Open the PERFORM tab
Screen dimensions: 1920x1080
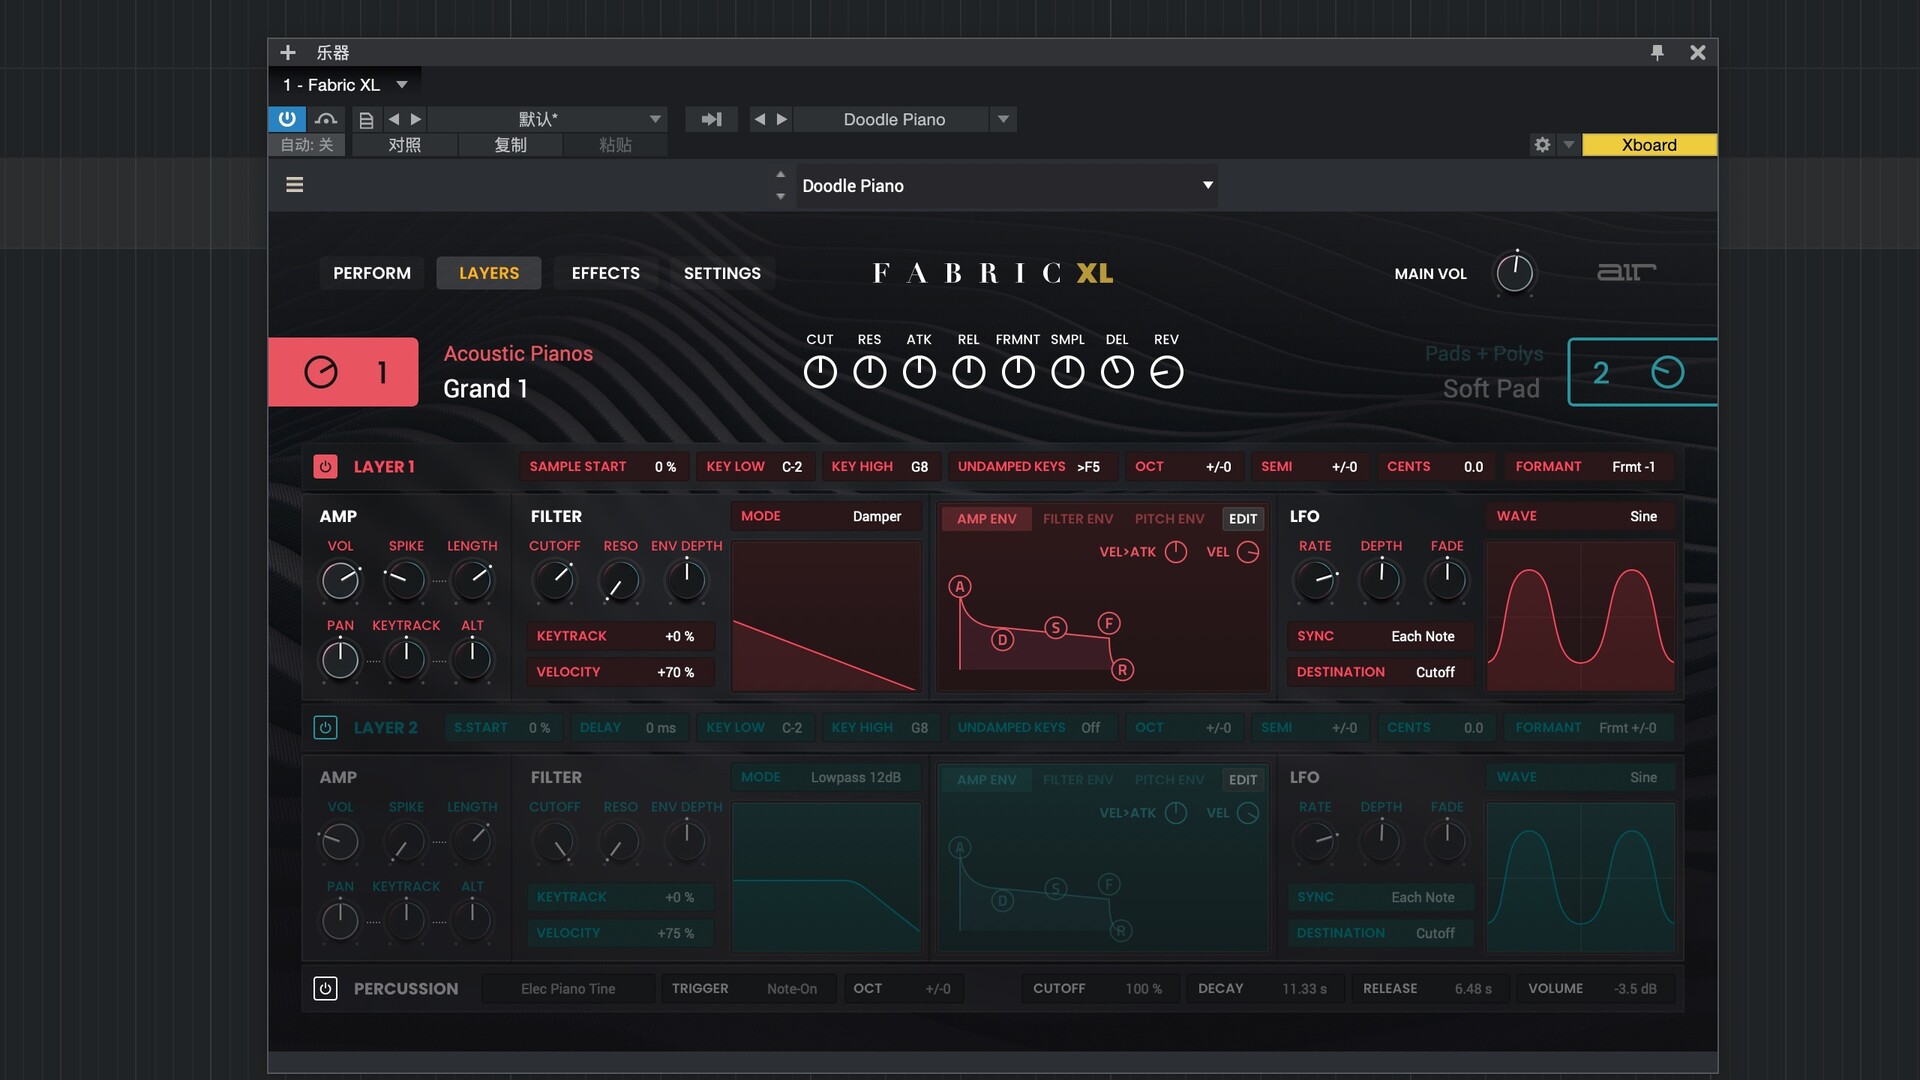(x=371, y=273)
